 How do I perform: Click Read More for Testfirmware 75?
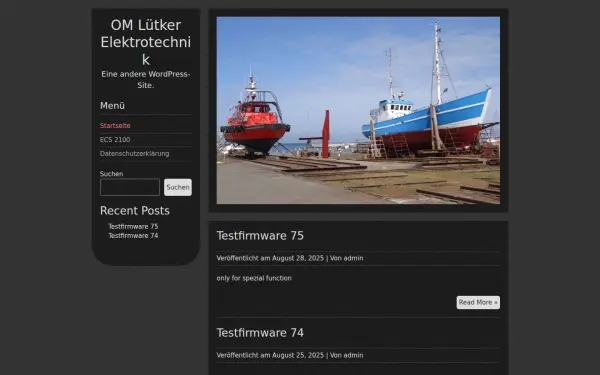478,302
